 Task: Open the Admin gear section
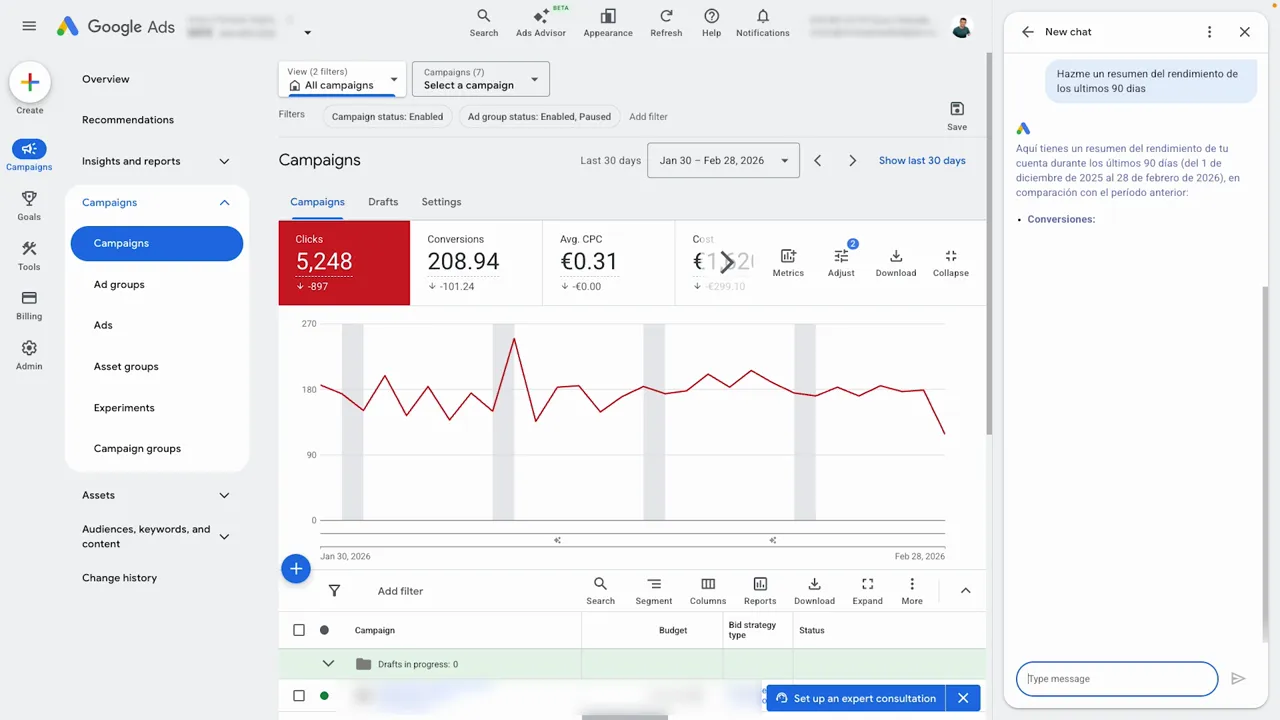[x=29, y=355]
